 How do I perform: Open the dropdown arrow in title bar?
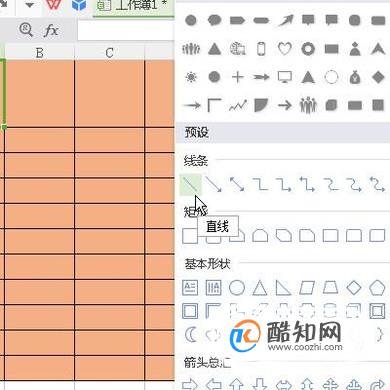30,5
